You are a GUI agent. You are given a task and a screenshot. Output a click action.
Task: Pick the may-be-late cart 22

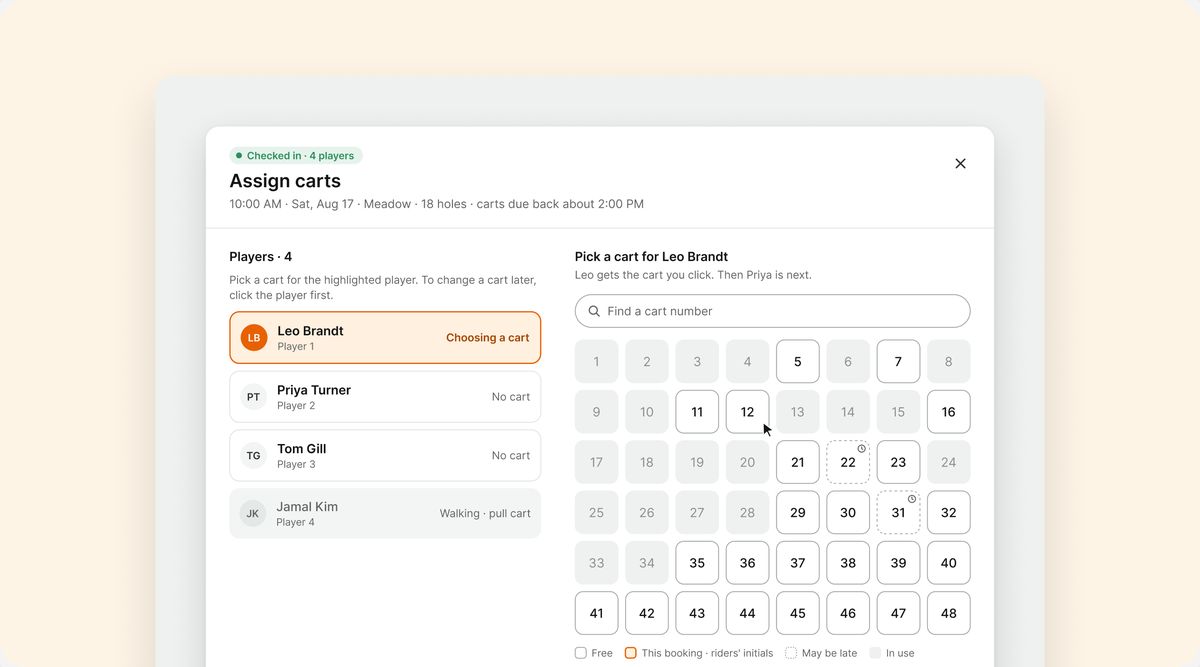coord(848,462)
